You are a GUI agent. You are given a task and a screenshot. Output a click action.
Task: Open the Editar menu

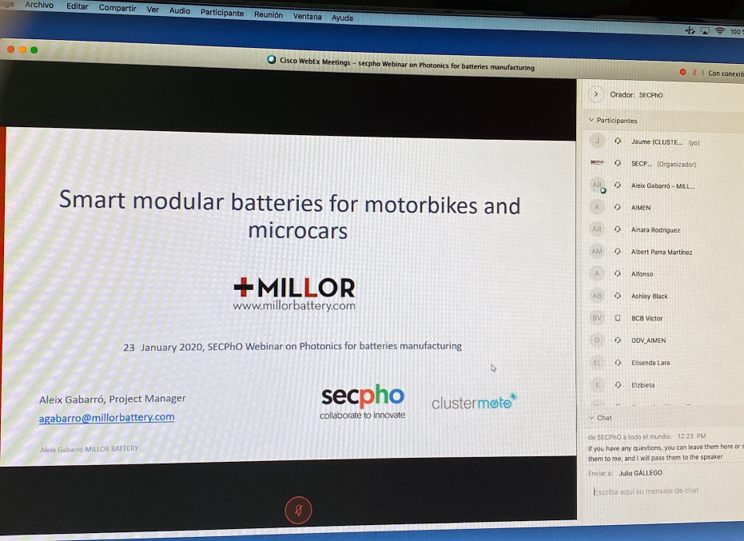pos(77,6)
